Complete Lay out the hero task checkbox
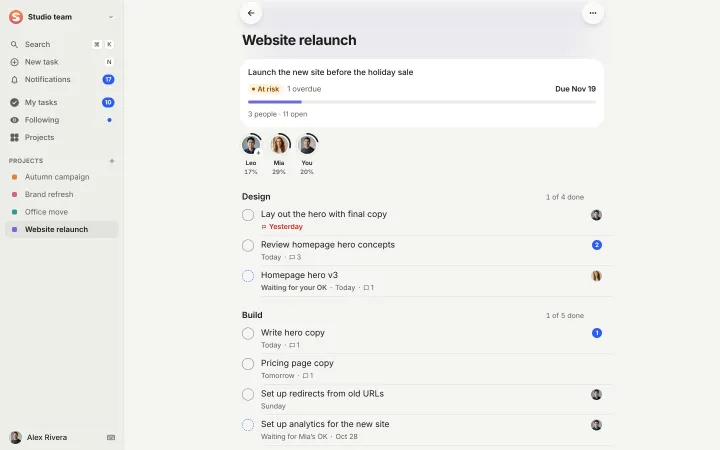This screenshot has width=720, height=450. (248, 215)
